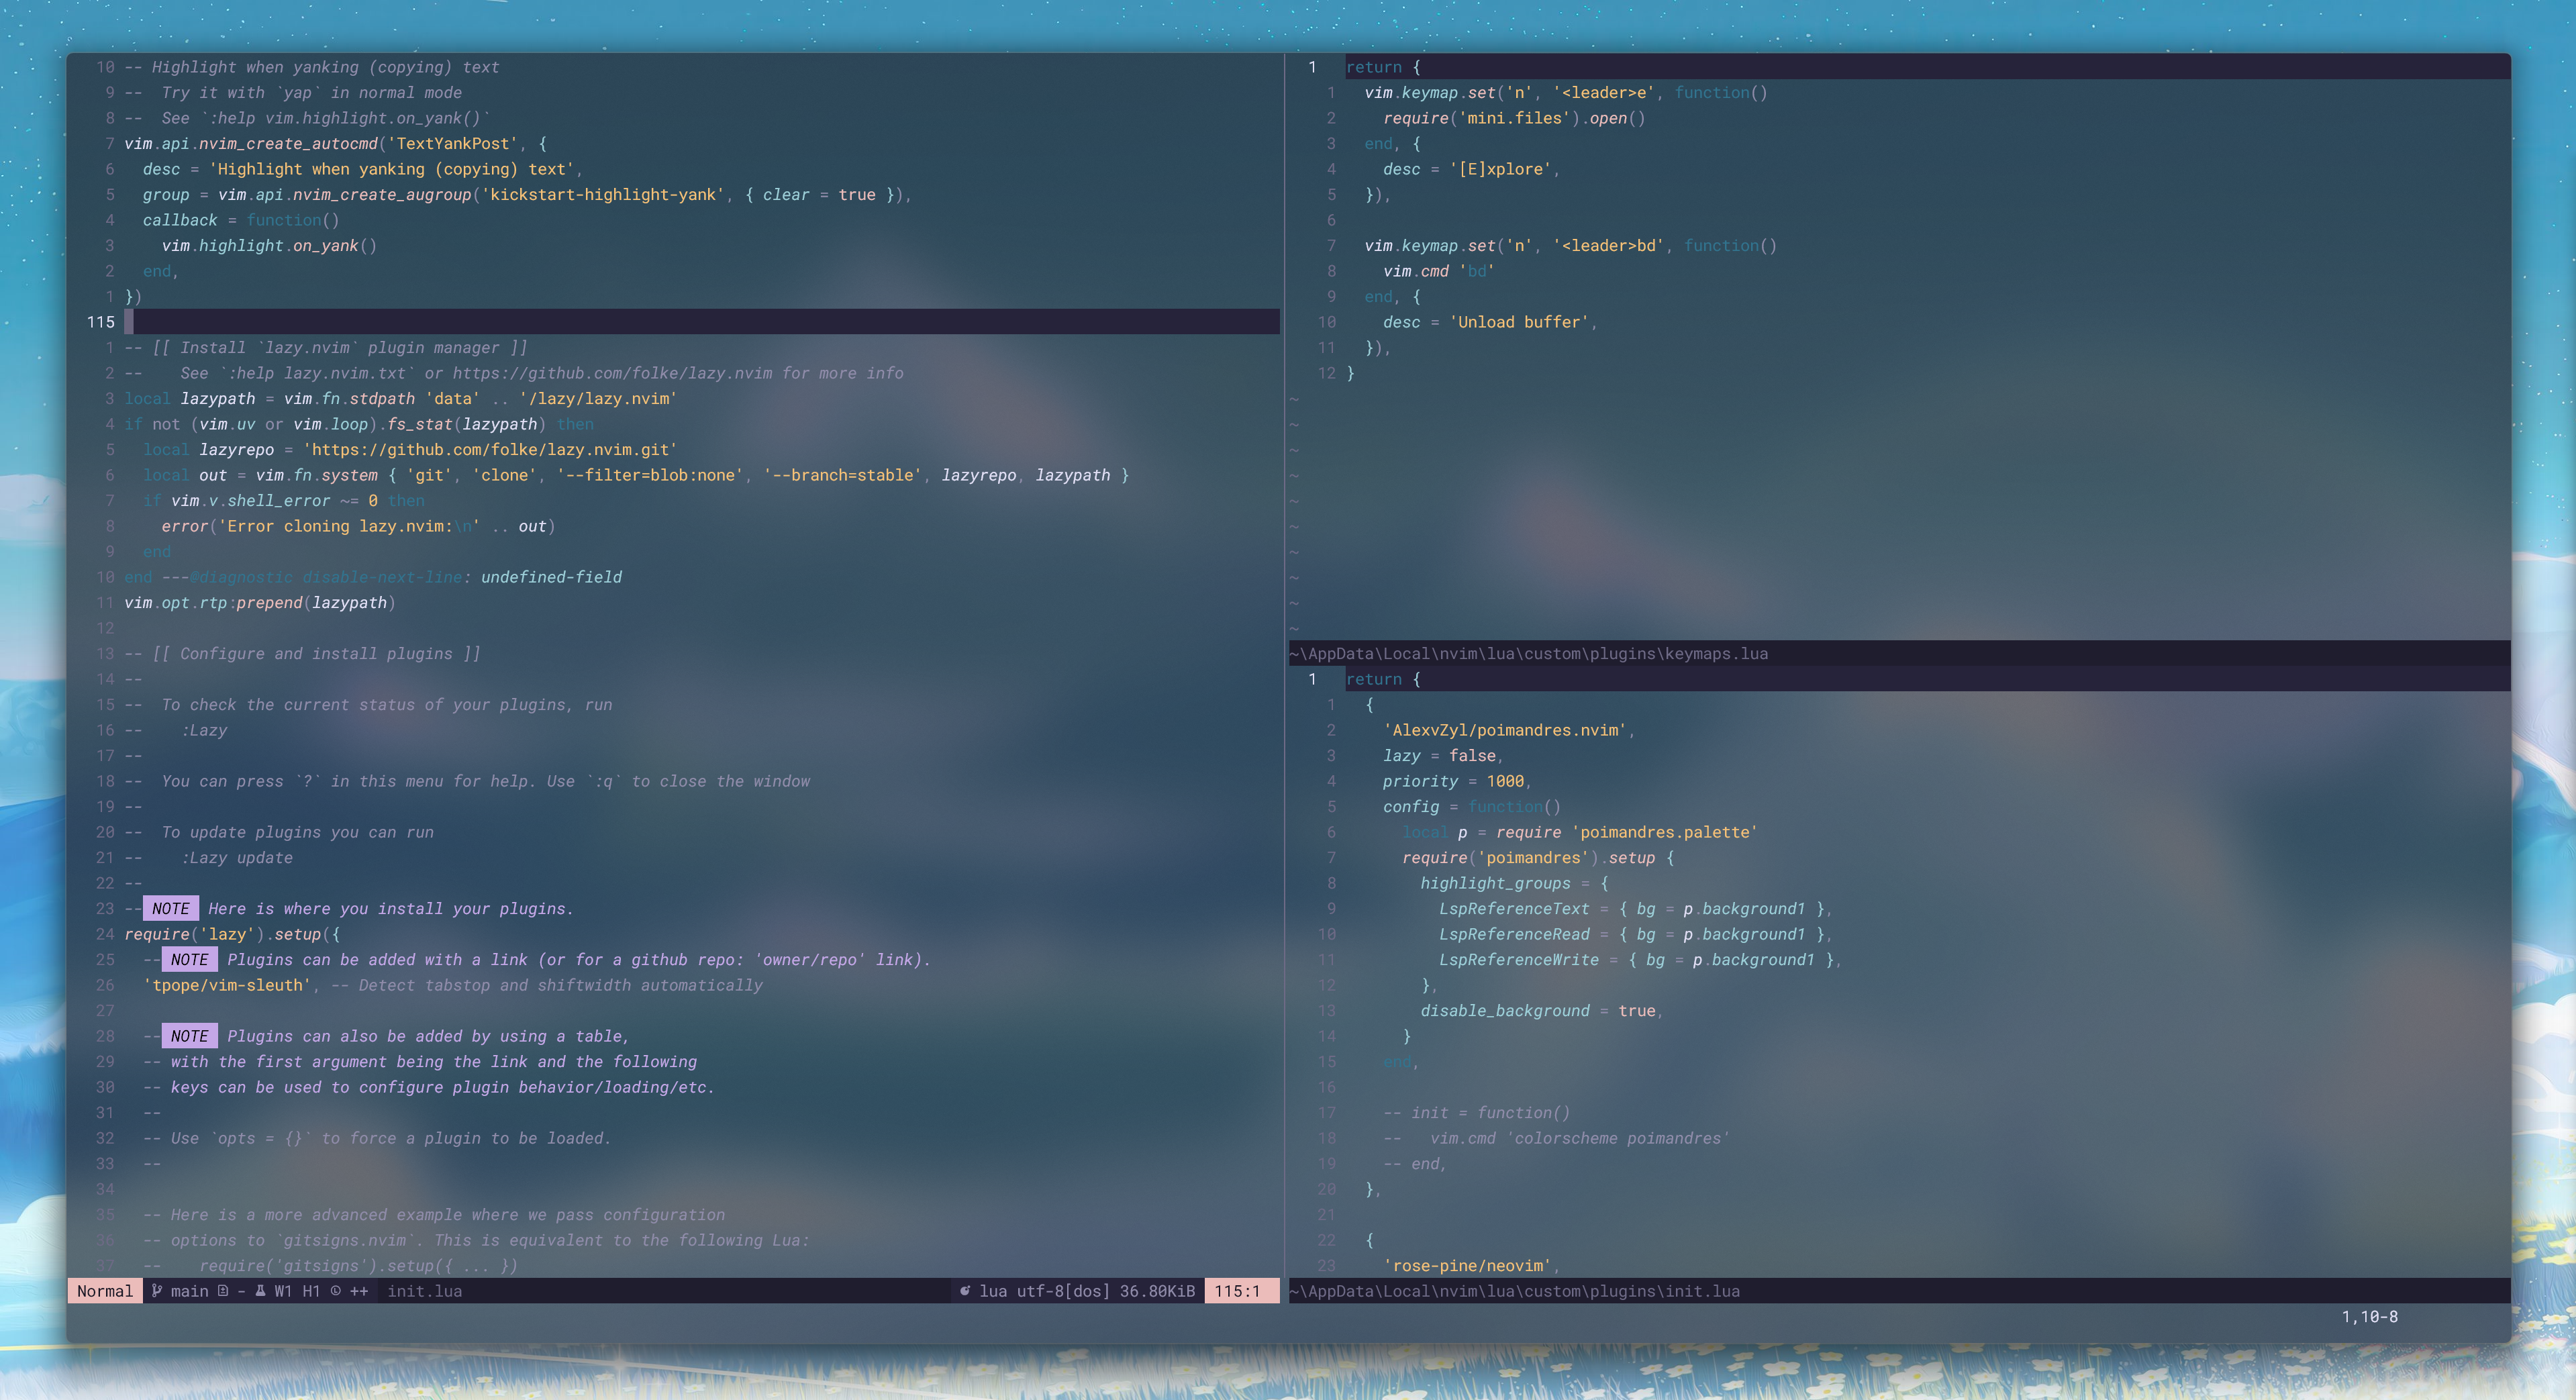
Task: Click the diff file icon after main
Action: pyautogui.click(x=223, y=1291)
